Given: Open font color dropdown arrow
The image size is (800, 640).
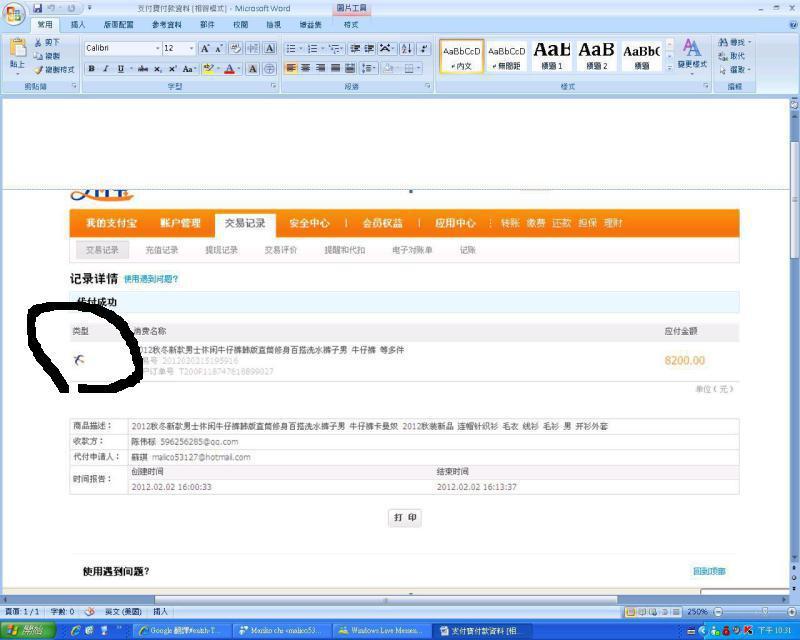Looking at the screenshot, I should coord(238,69).
